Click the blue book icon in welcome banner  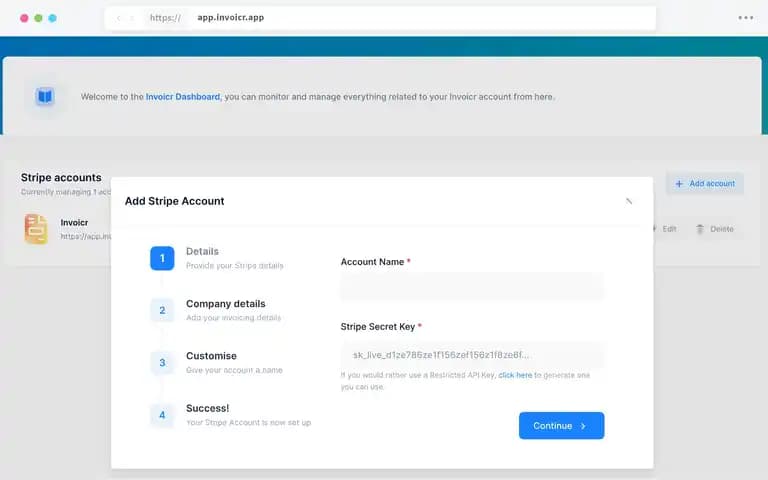point(45,96)
